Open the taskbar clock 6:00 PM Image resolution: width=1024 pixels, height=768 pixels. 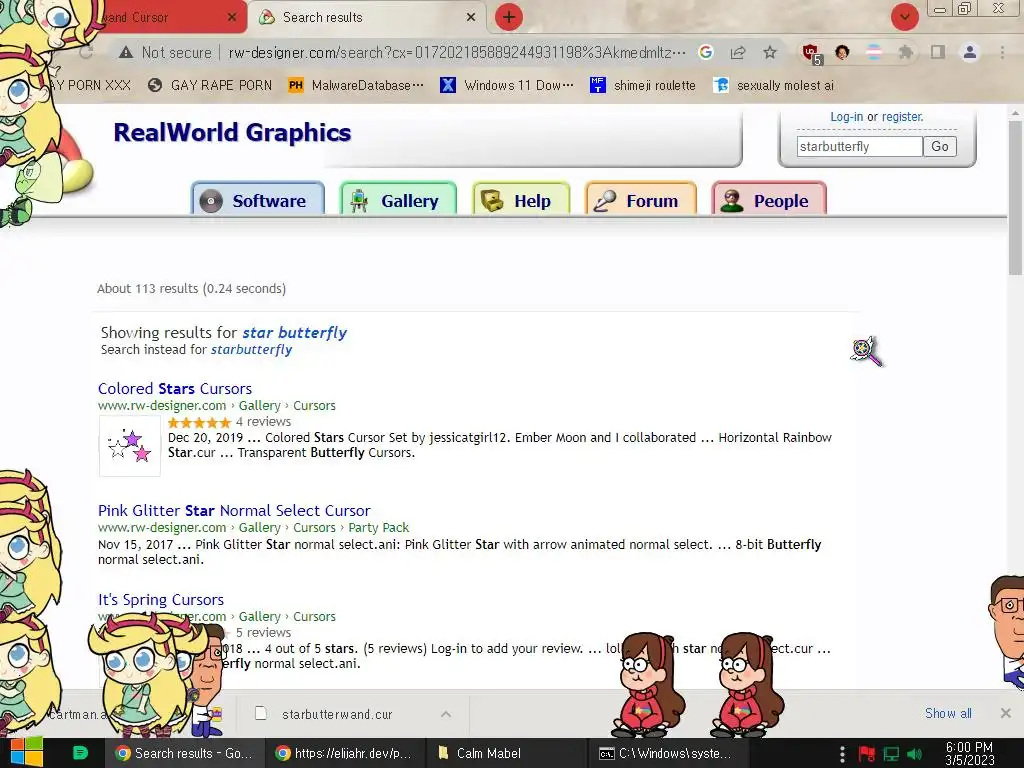click(970, 754)
